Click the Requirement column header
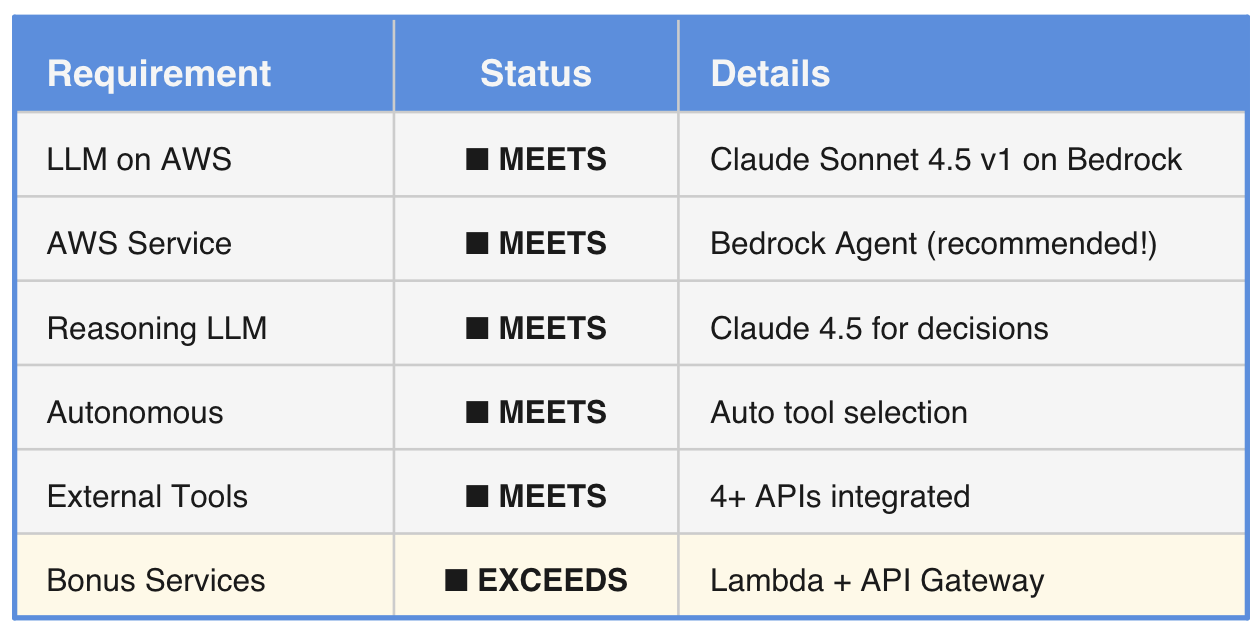Viewport: 1260px width, 632px height. pyautogui.click(x=159, y=74)
